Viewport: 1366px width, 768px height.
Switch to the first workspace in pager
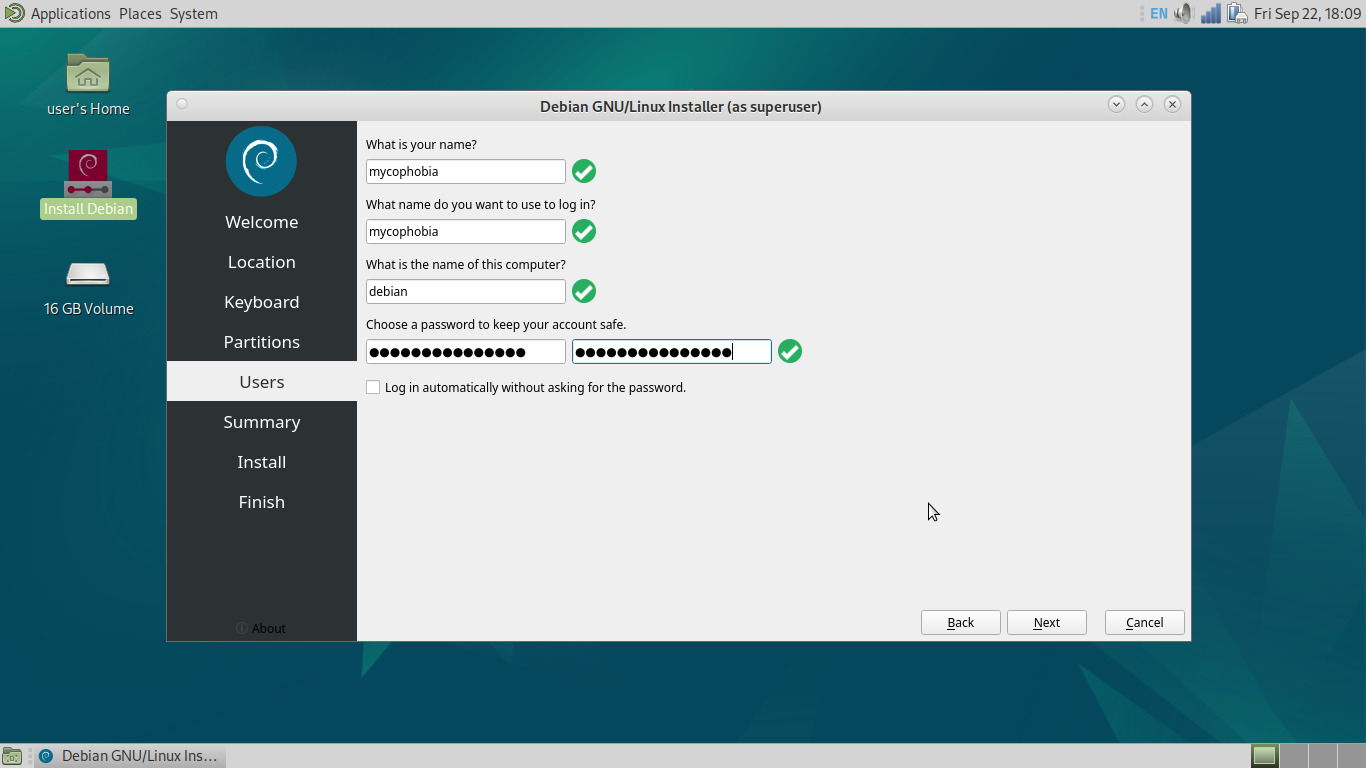click(1265, 756)
